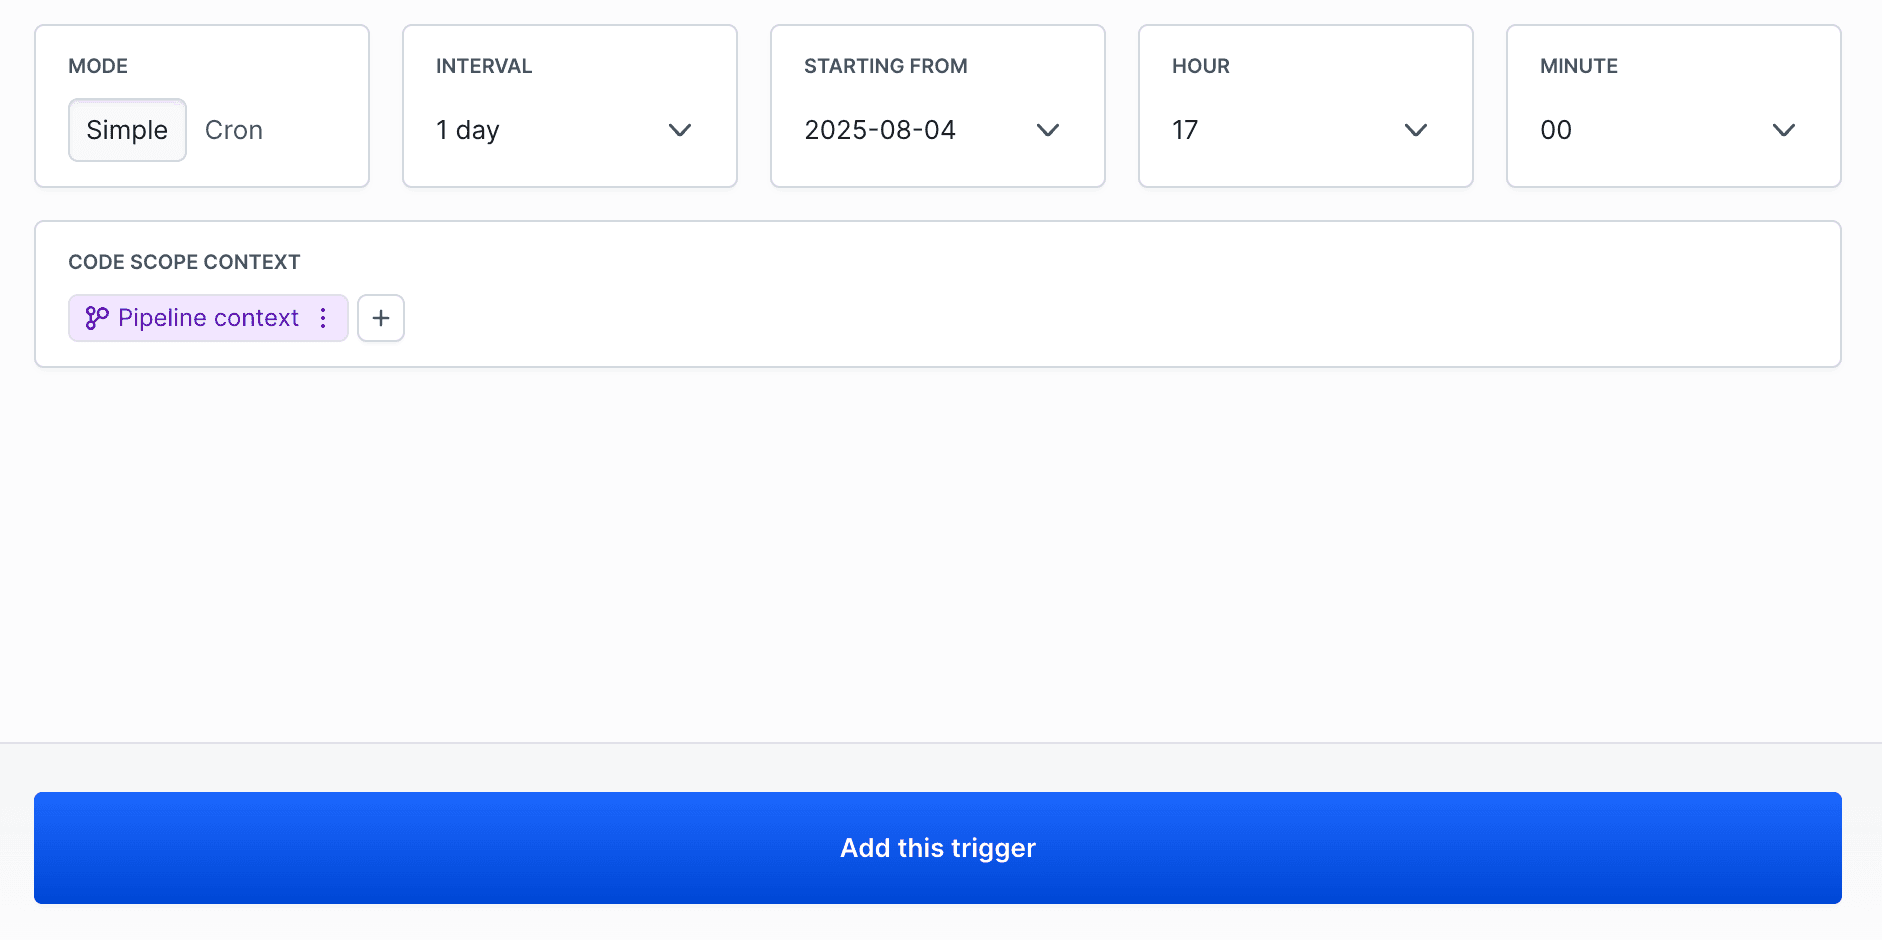Open the Pipeline context three-dot menu
The width and height of the screenshot is (1882, 940).
[323, 318]
